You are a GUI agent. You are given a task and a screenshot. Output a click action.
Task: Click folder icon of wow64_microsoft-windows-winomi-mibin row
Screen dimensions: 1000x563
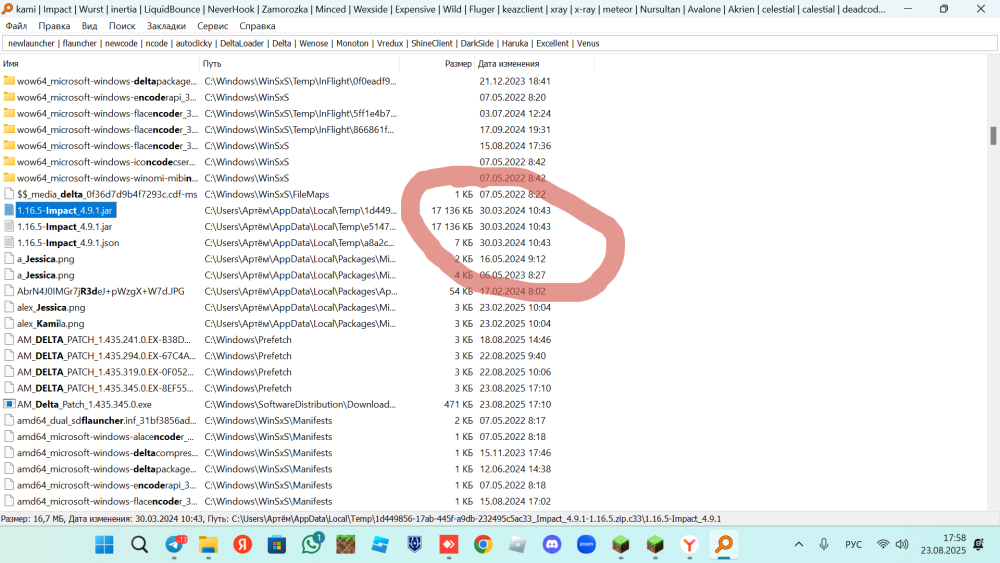tap(9, 178)
